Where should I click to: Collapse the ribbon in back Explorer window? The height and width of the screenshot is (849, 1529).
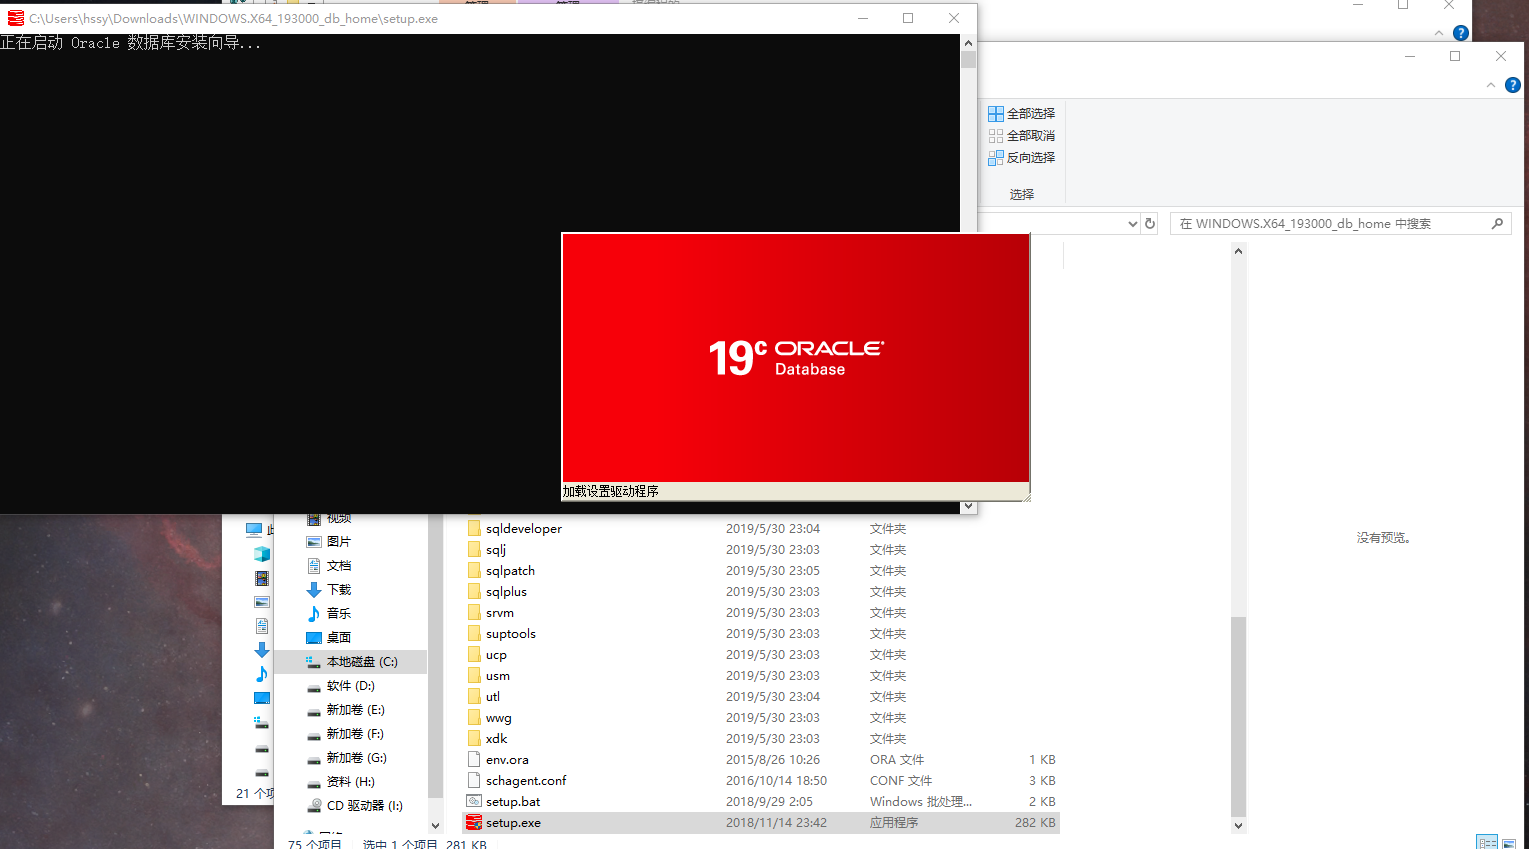(x=1439, y=33)
